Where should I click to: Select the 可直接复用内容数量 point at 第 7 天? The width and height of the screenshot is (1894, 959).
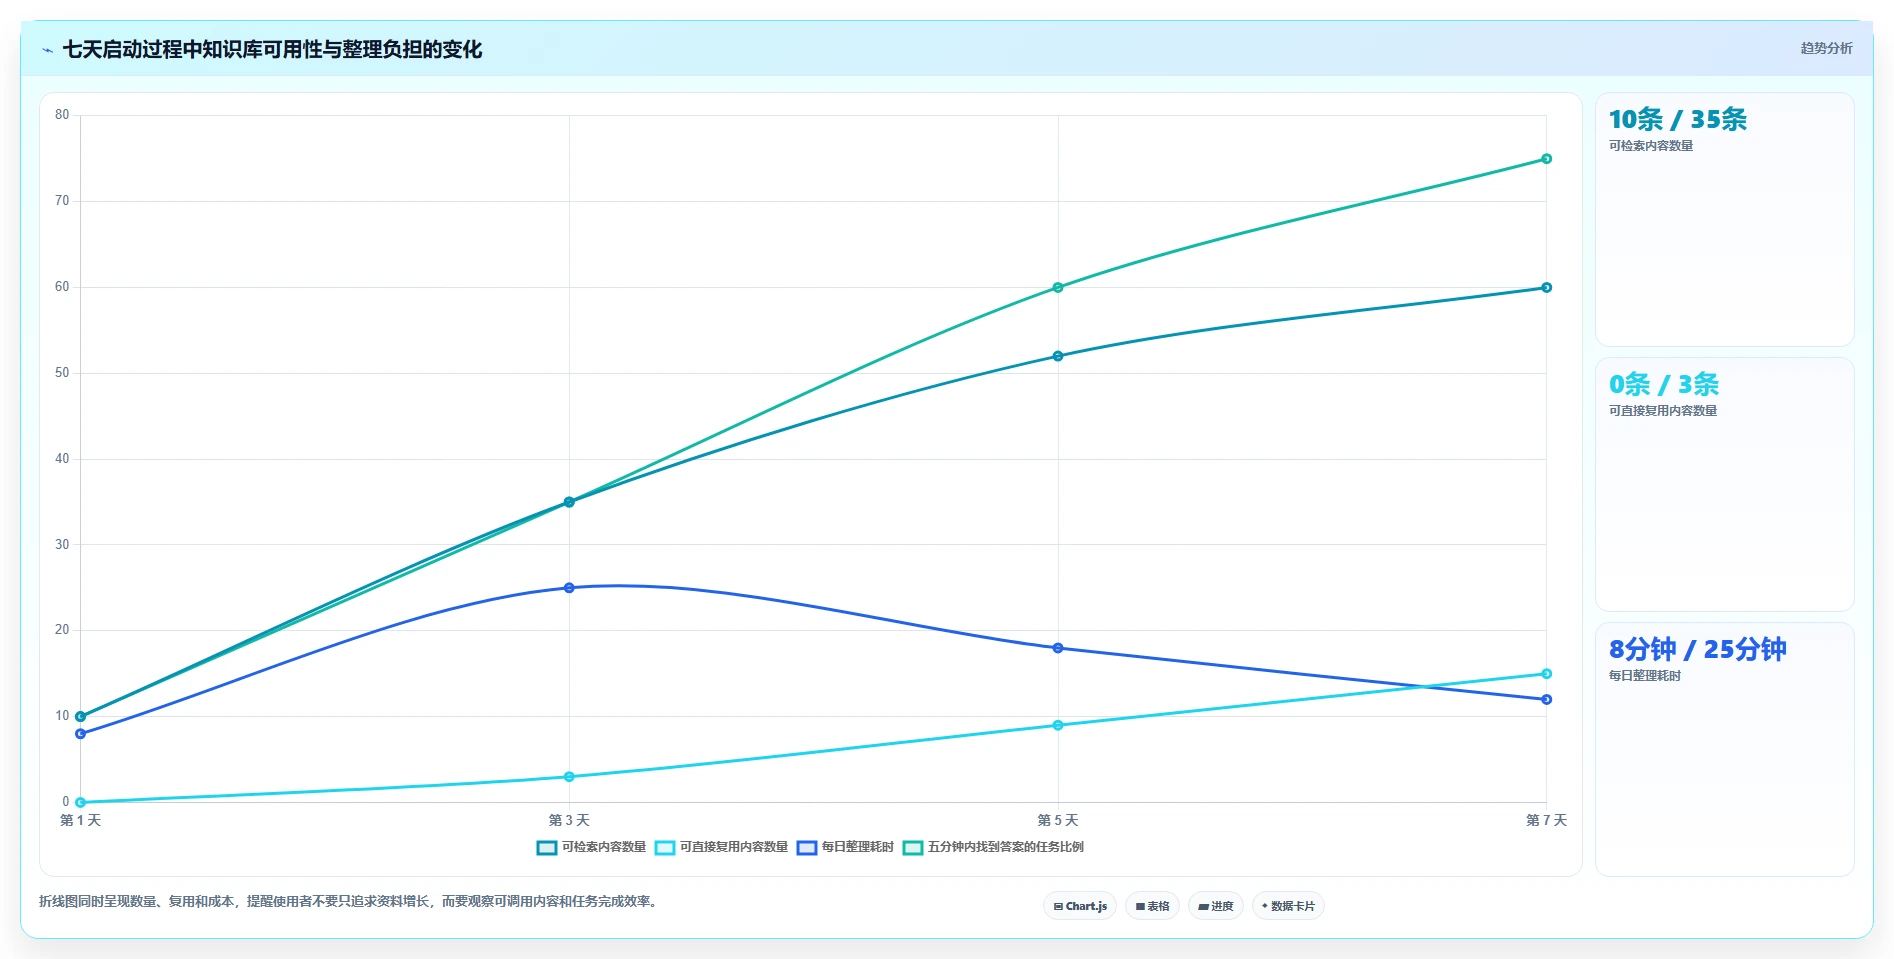[x=1546, y=674]
